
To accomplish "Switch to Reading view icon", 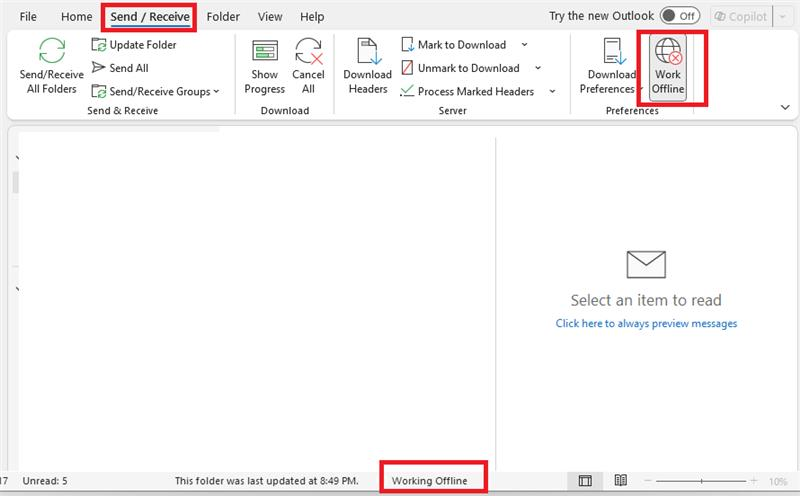I will click(x=620, y=480).
